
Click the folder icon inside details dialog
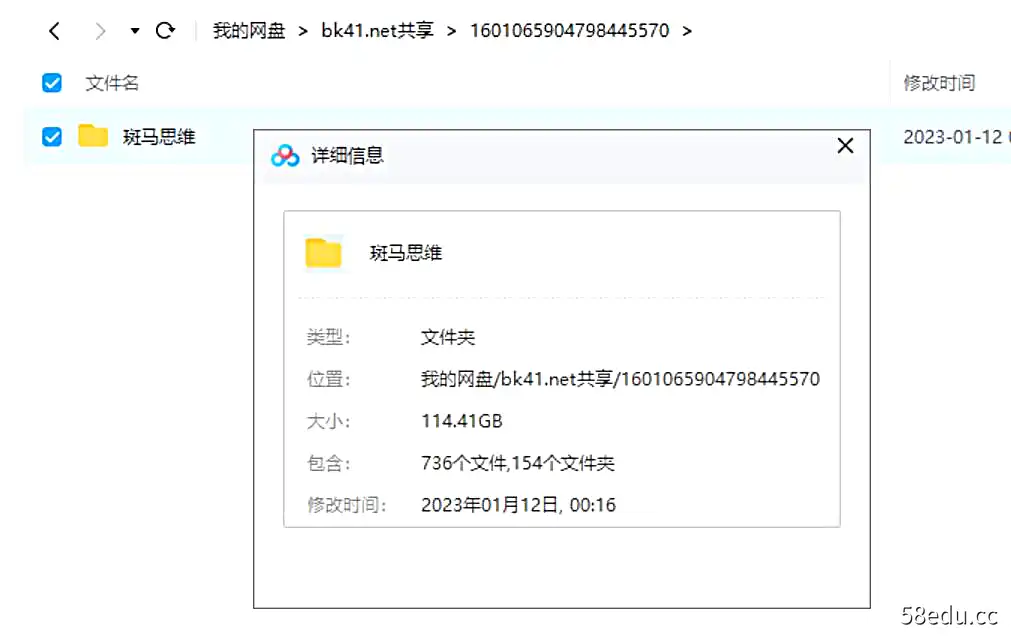[323, 252]
